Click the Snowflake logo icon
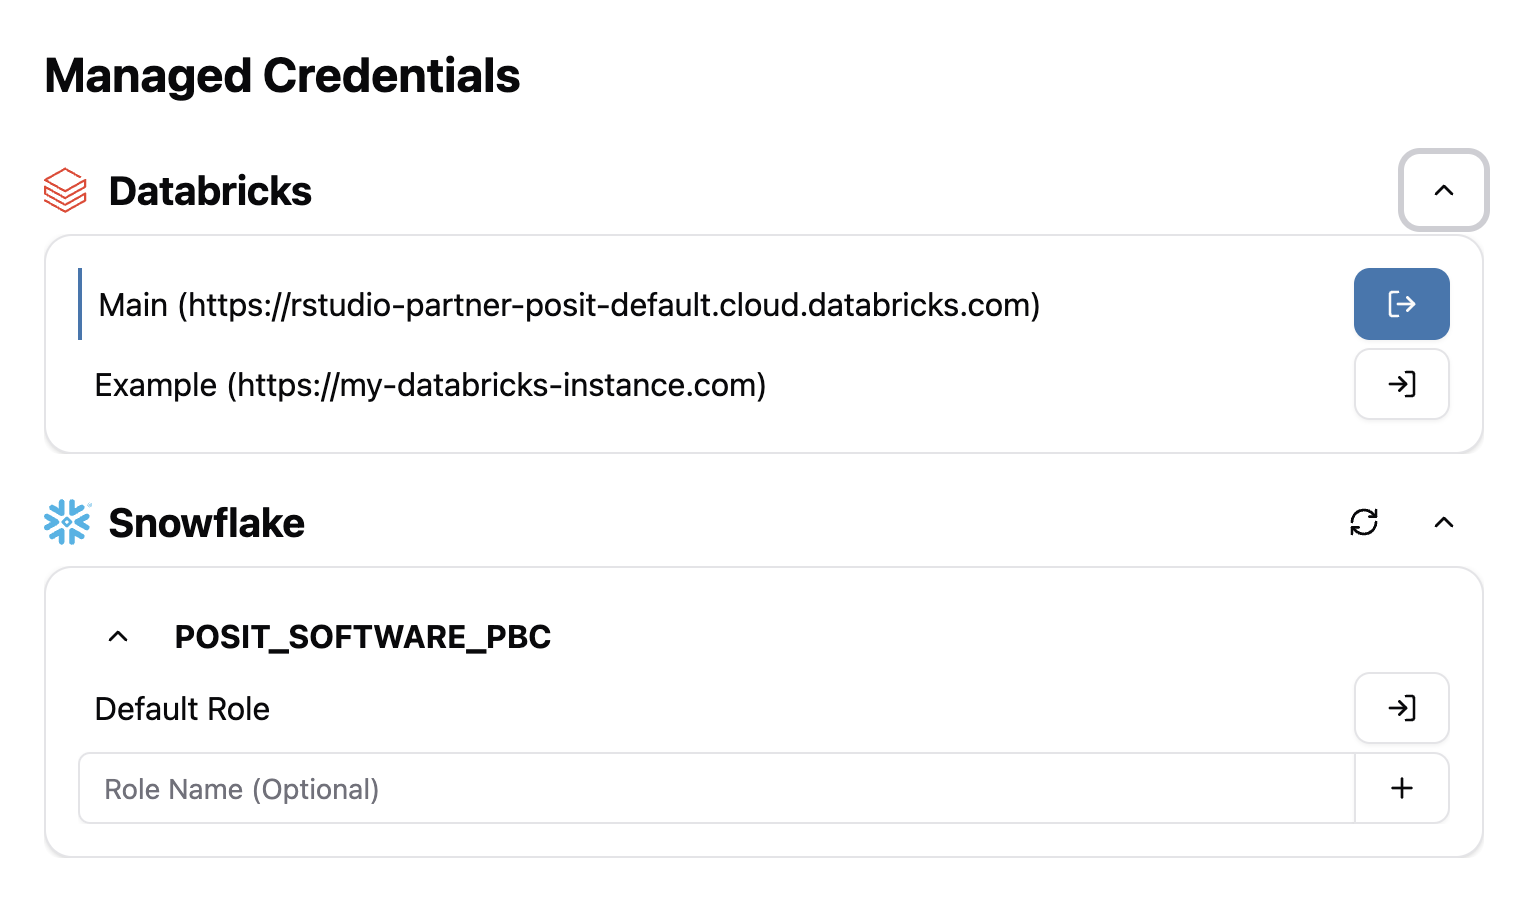 pyautogui.click(x=67, y=522)
